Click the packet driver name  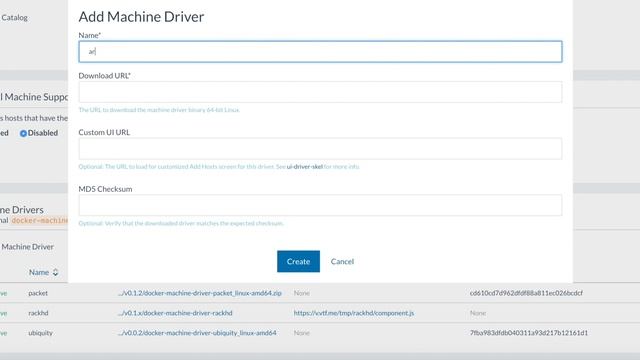(38, 293)
